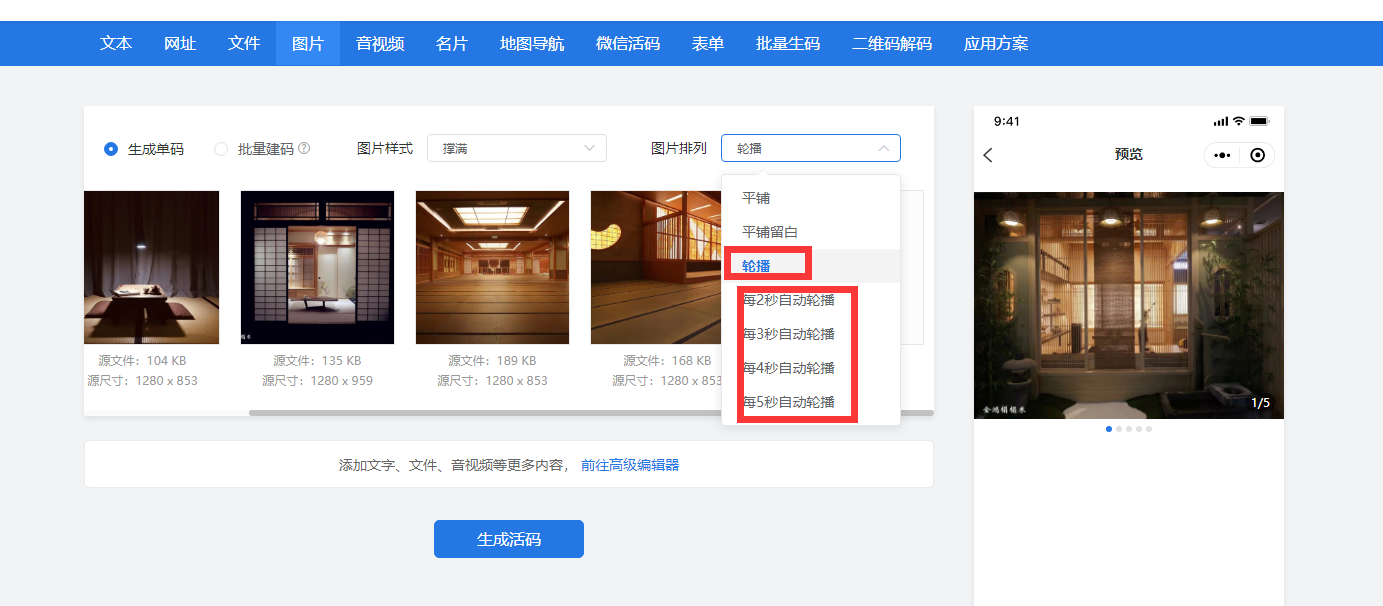Go back using the preview's back arrow
The height and width of the screenshot is (606, 1383).
click(x=988, y=155)
